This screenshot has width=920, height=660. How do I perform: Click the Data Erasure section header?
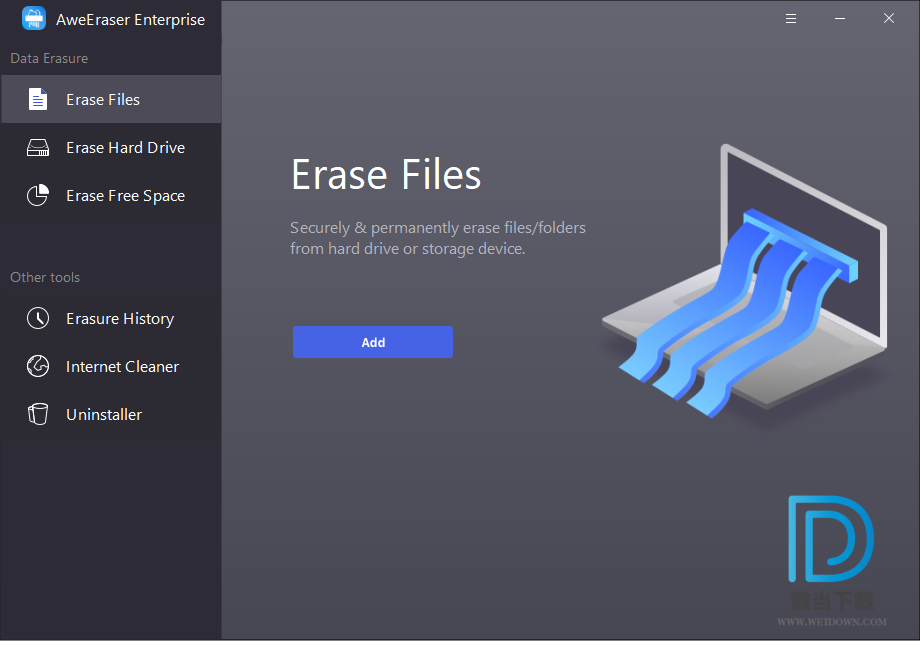tap(49, 58)
